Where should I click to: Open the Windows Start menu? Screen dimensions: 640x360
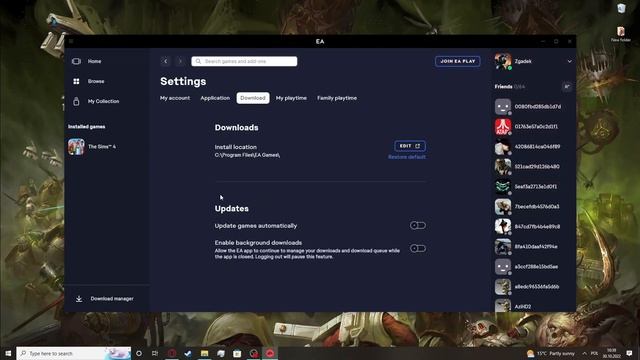click(8, 353)
